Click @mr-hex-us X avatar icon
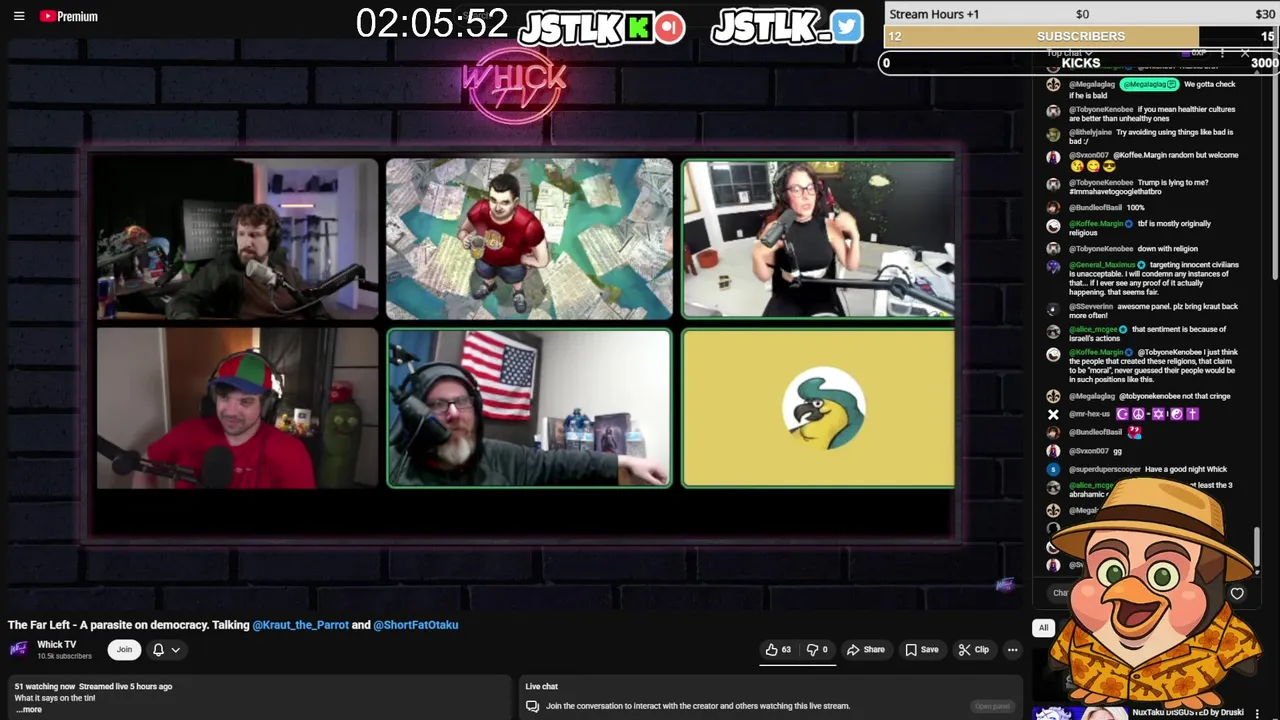The image size is (1280, 720). coord(1053,414)
